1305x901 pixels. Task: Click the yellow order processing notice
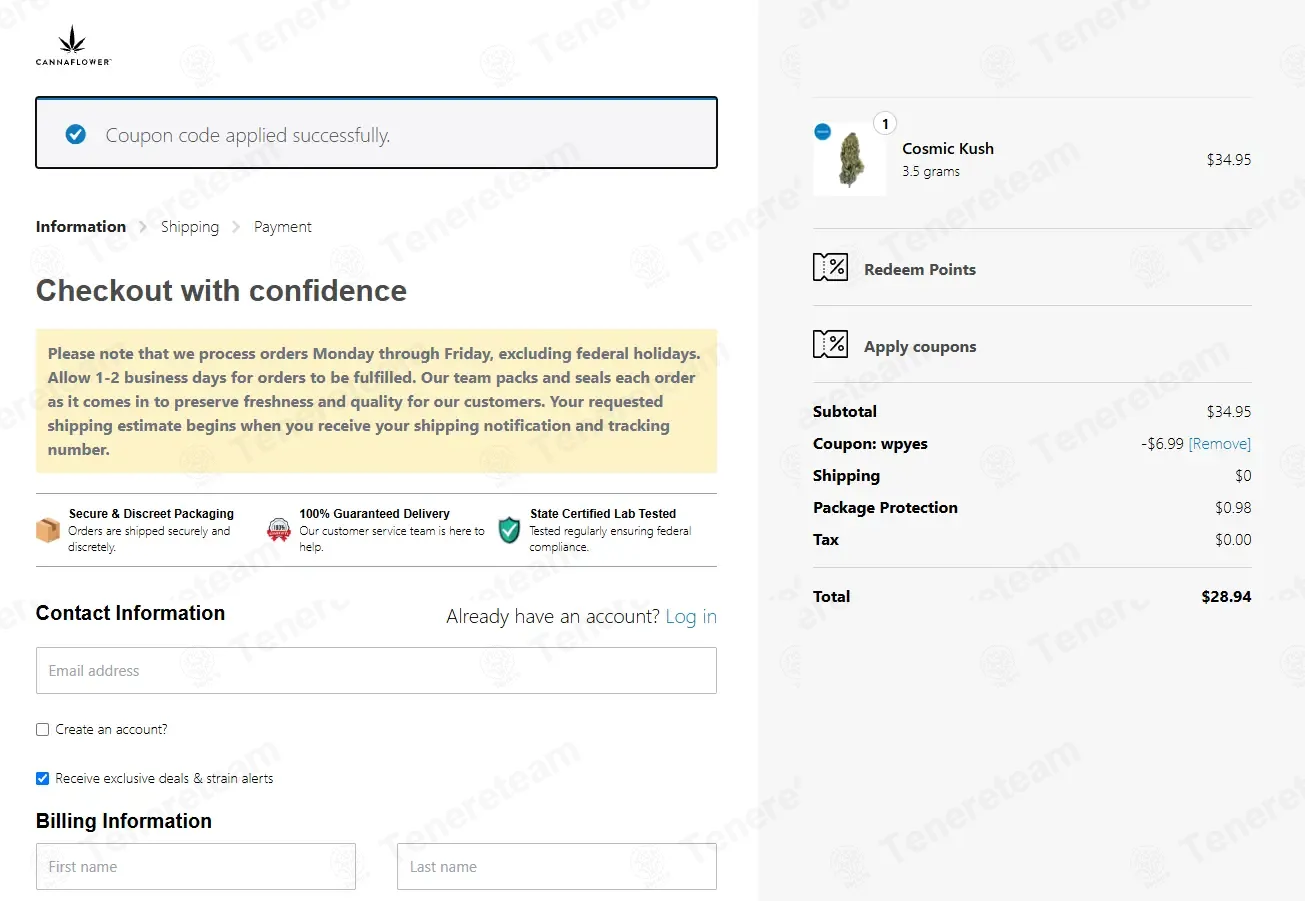point(376,401)
